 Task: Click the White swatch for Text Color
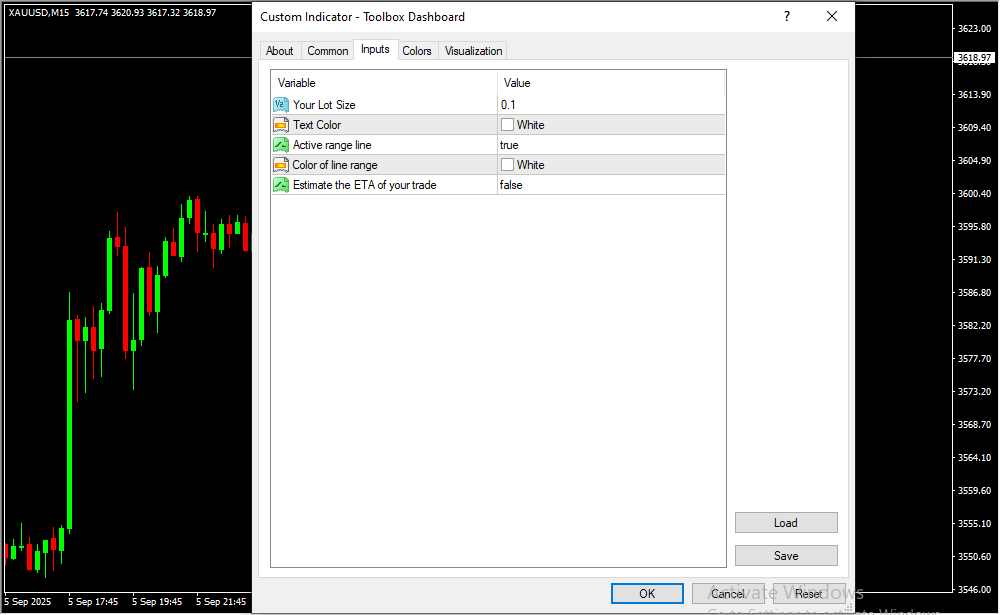[x=508, y=125]
